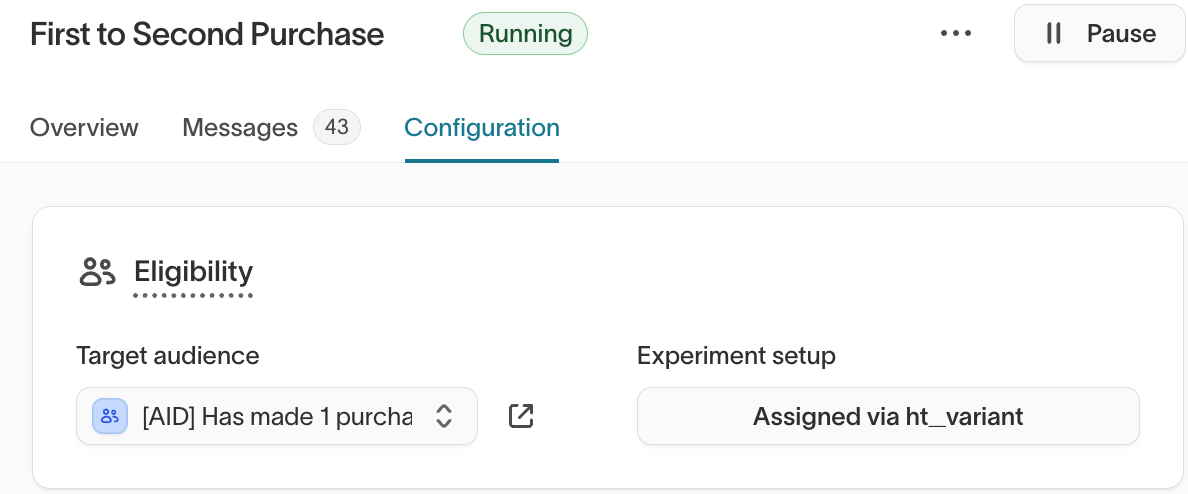Click the Target audience label

(167, 356)
